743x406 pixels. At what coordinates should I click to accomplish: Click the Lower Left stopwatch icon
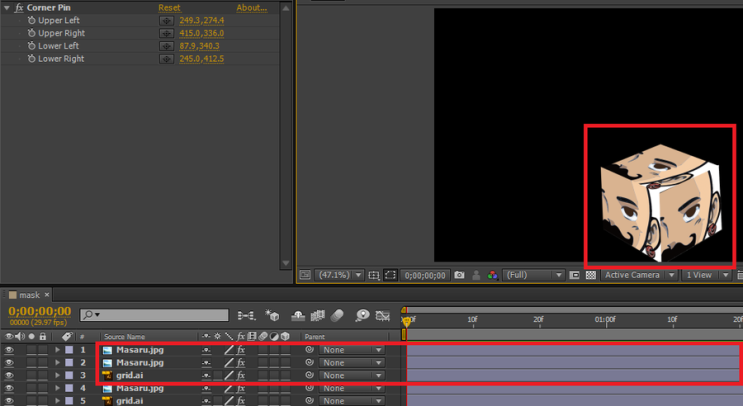click(x=32, y=46)
